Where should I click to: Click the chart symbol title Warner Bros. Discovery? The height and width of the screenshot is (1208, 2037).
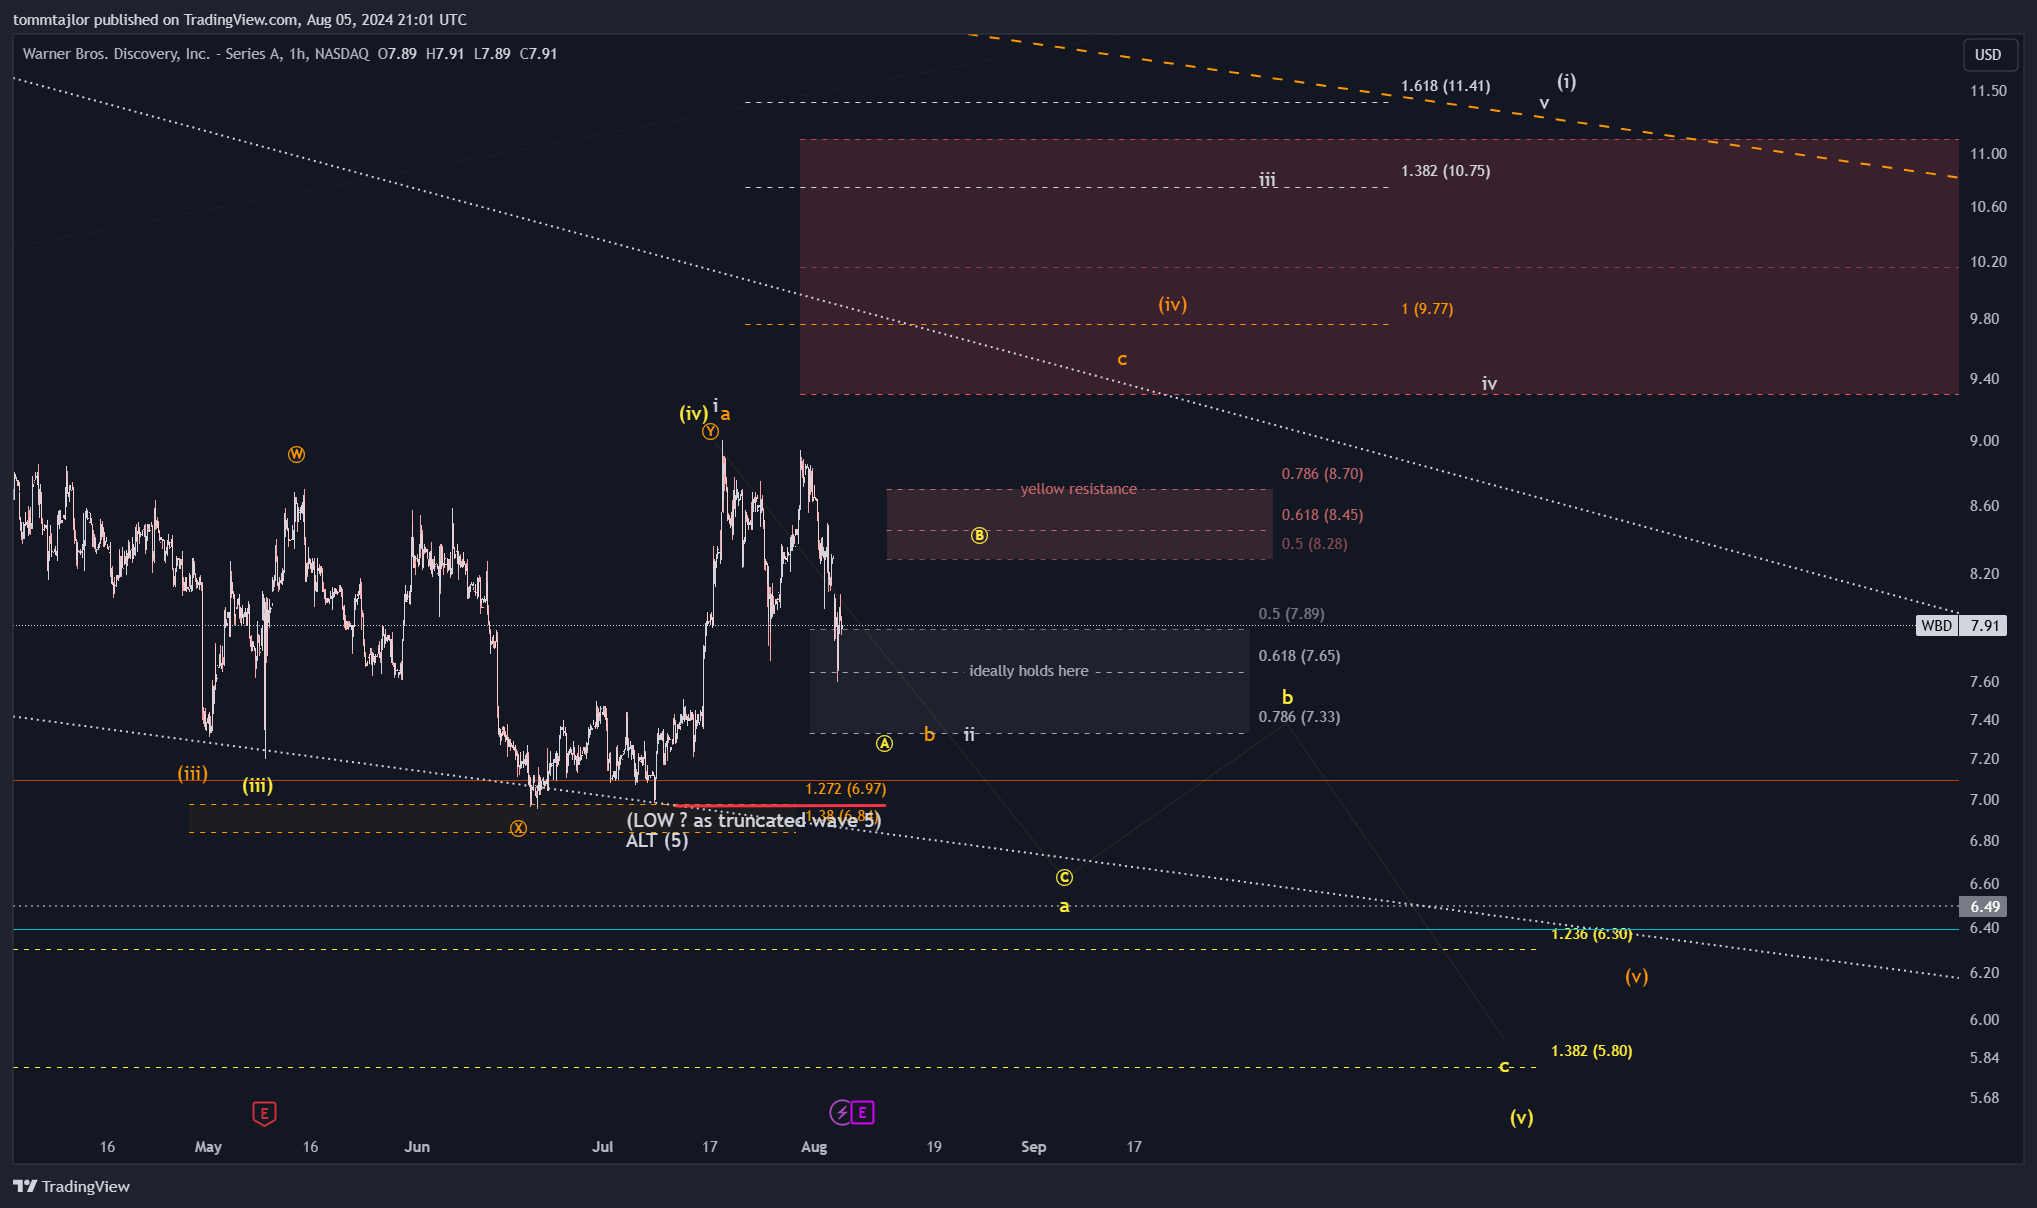click(196, 54)
